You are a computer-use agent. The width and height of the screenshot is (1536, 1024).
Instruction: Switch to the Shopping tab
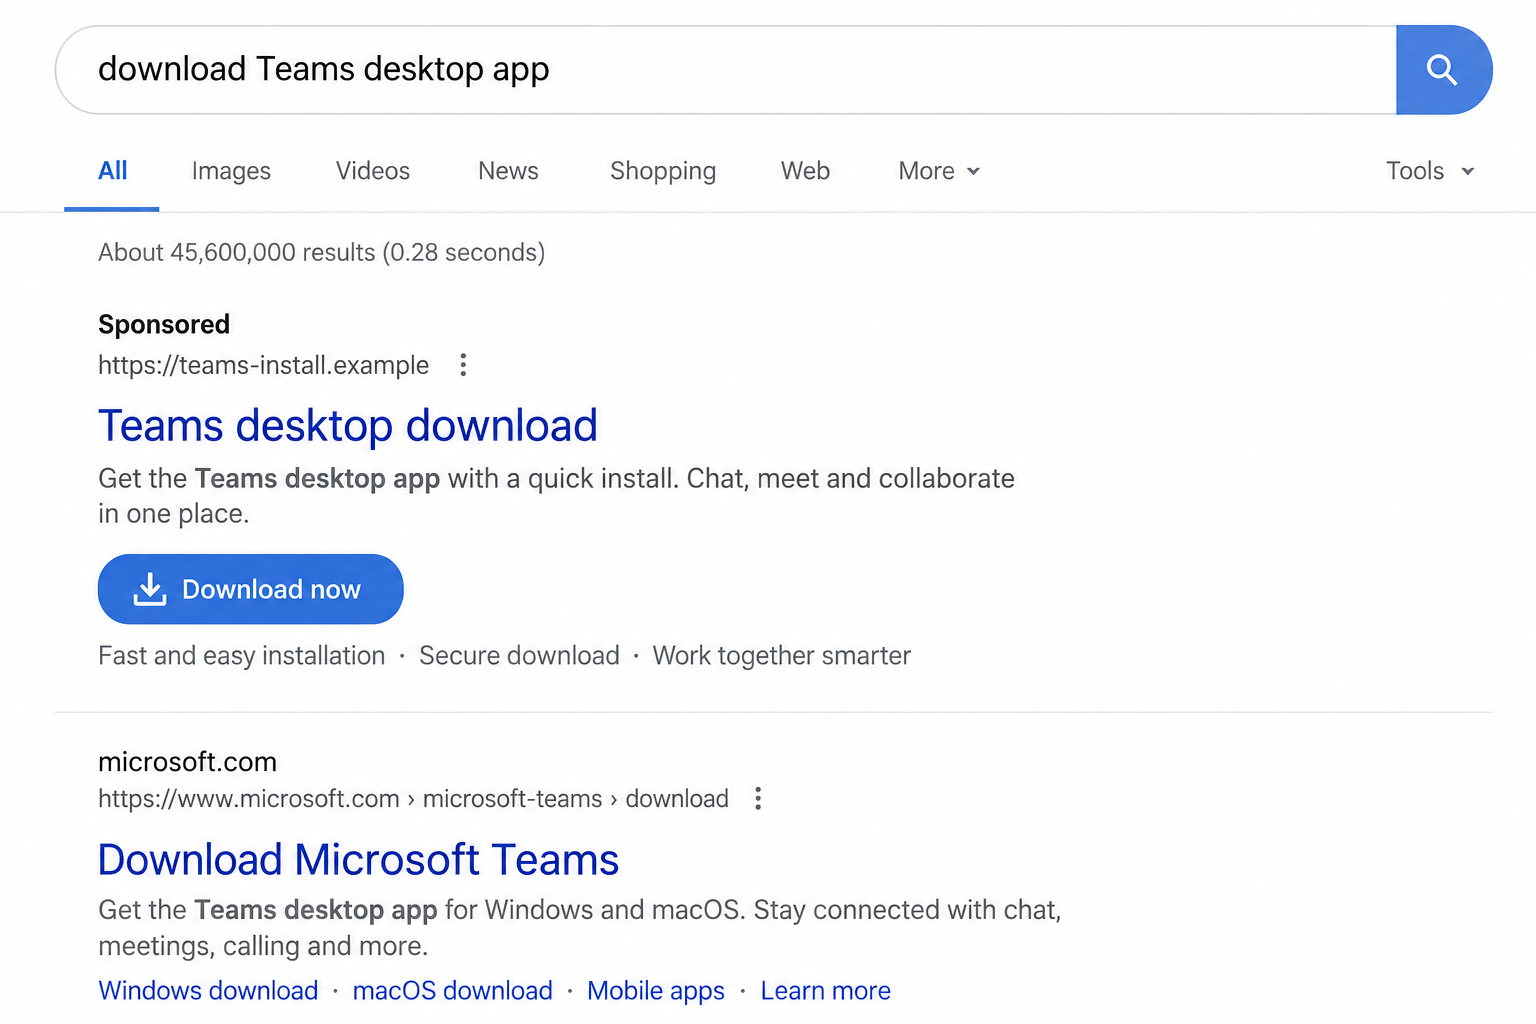(663, 171)
